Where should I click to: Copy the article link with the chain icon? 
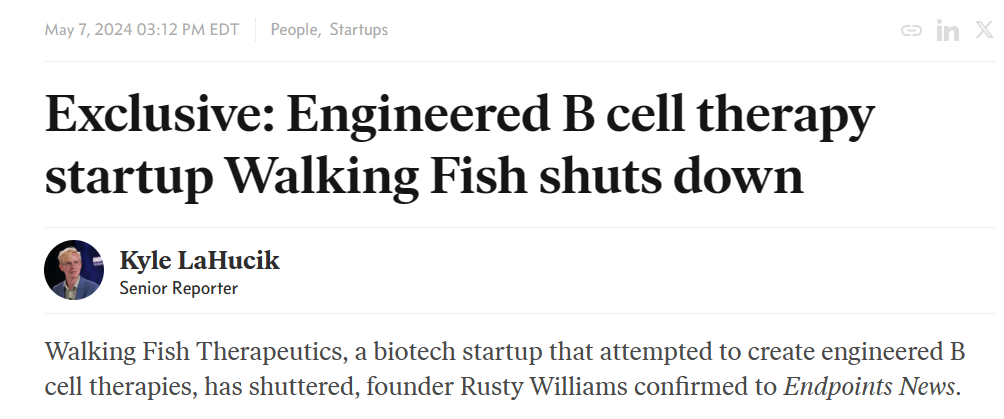click(911, 30)
